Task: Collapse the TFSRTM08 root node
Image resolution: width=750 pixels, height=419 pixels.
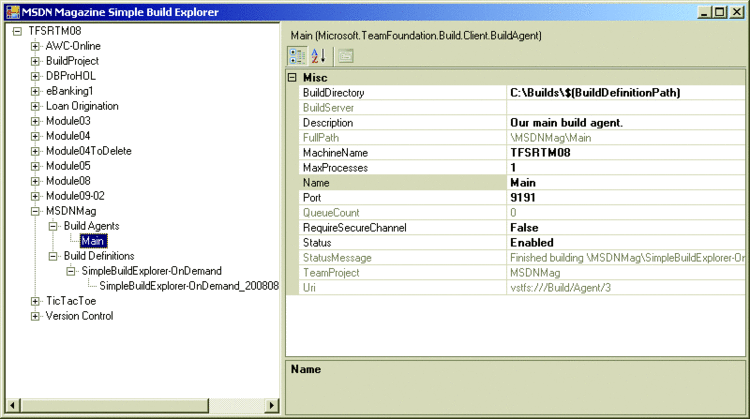Action: [17, 31]
